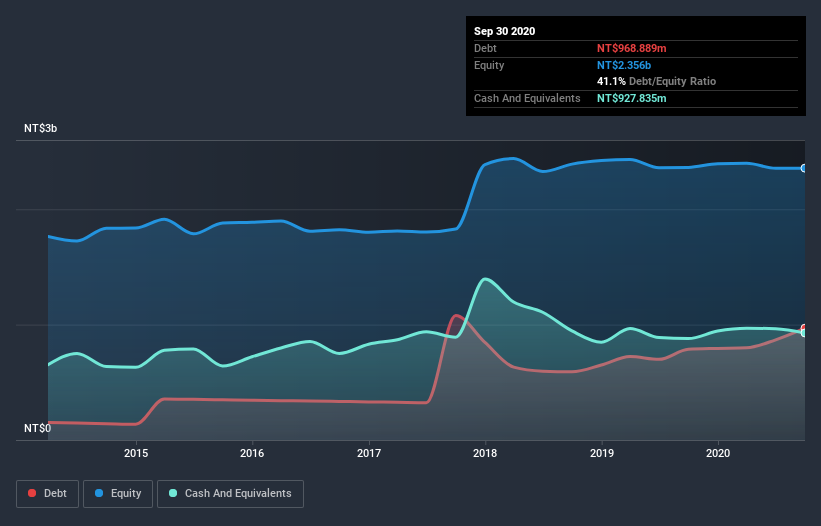Select the NT$2.356b equity value

tap(624, 65)
